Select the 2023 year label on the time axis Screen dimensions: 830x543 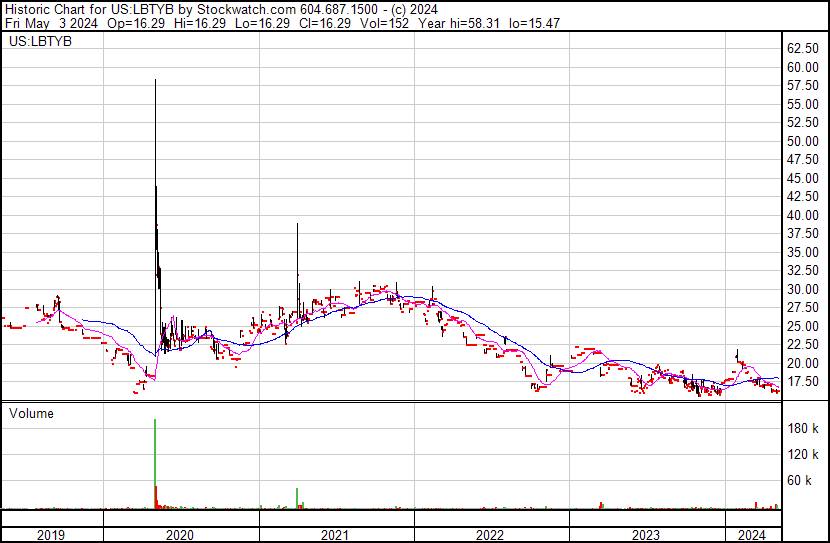[x=645, y=535]
